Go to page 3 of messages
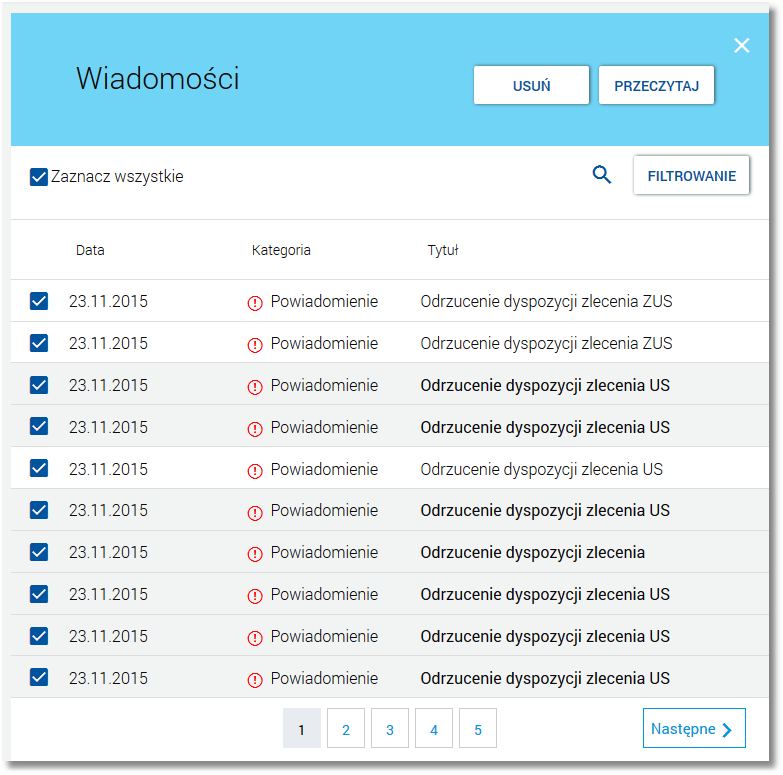The width and height of the screenshot is (783, 775). pos(390,728)
